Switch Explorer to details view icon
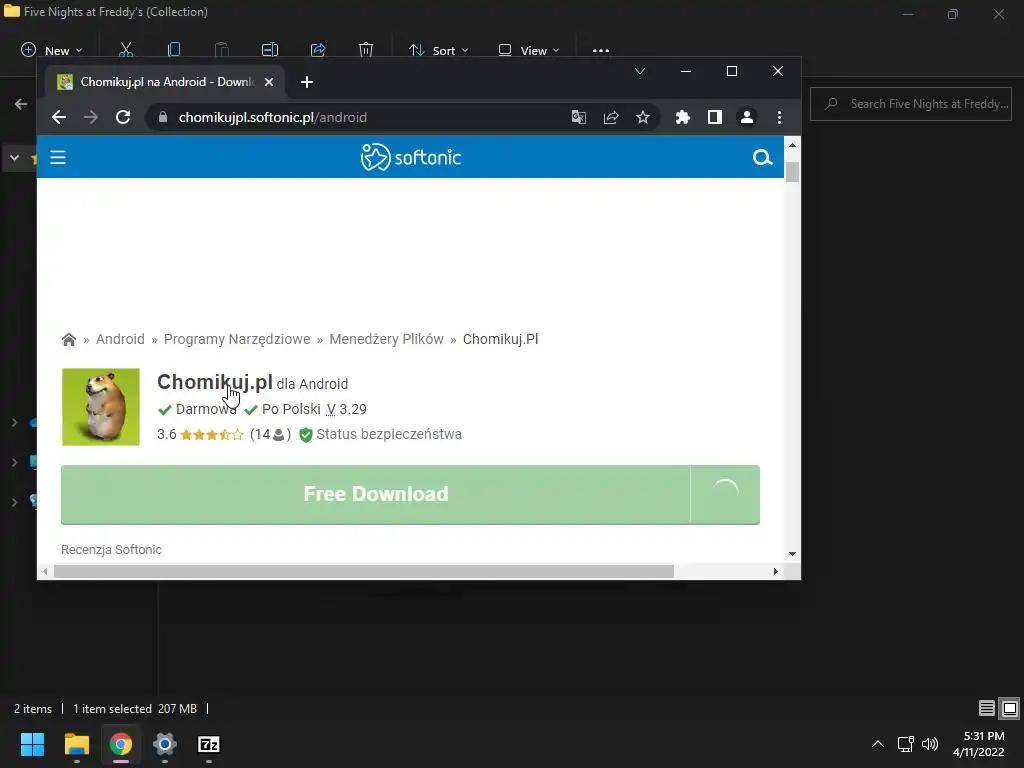This screenshot has width=1024, height=768. (987, 708)
